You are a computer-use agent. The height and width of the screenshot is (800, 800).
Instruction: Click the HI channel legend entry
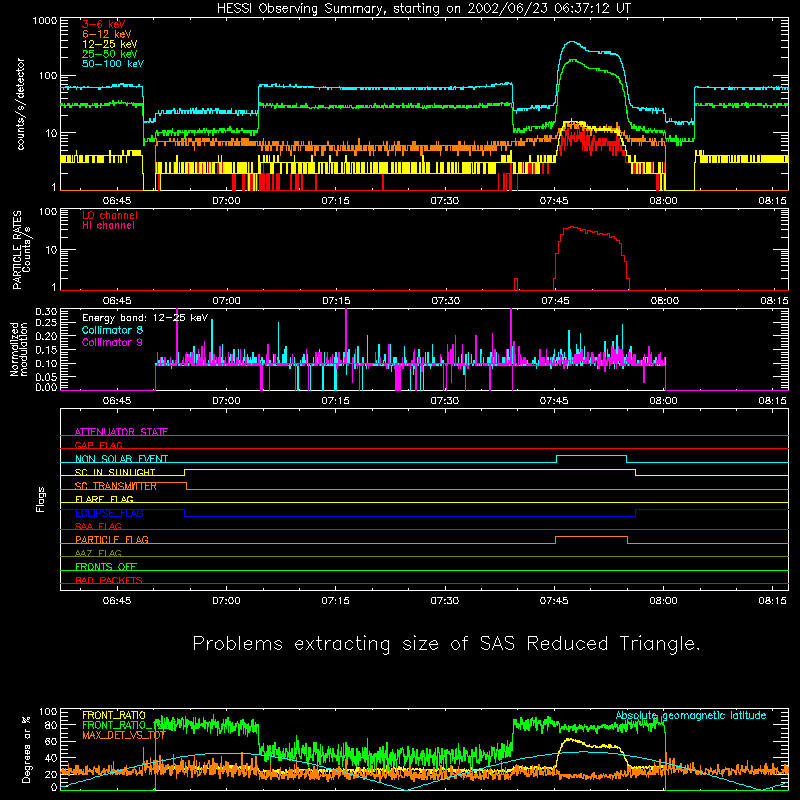coord(108,226)
